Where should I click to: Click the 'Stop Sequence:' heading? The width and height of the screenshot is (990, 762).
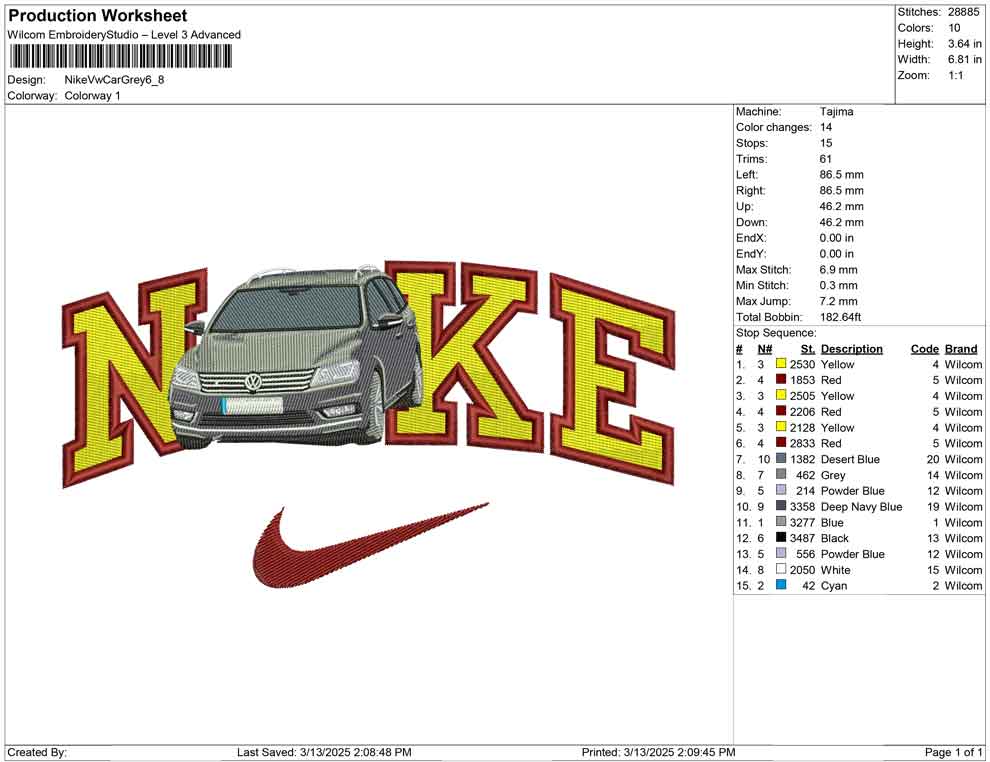click(776, 333)
